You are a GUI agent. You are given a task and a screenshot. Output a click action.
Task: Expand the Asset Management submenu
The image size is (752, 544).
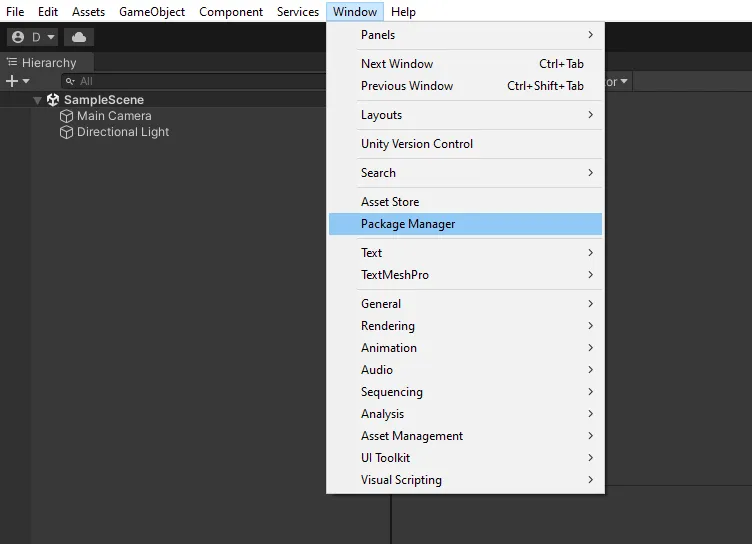coord(465,436)
